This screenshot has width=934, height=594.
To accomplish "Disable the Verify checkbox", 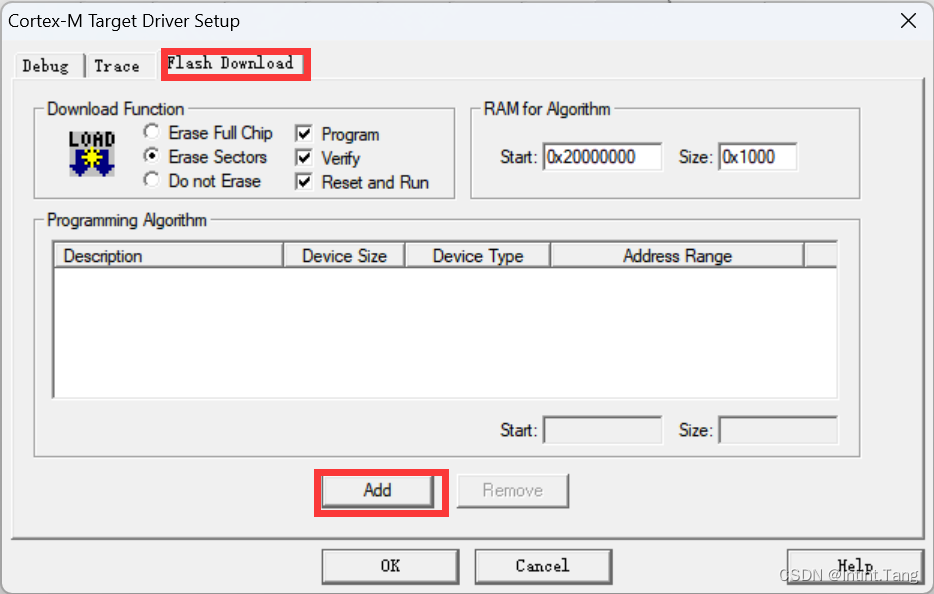I will pyautogui.click(x=303, y=157).
